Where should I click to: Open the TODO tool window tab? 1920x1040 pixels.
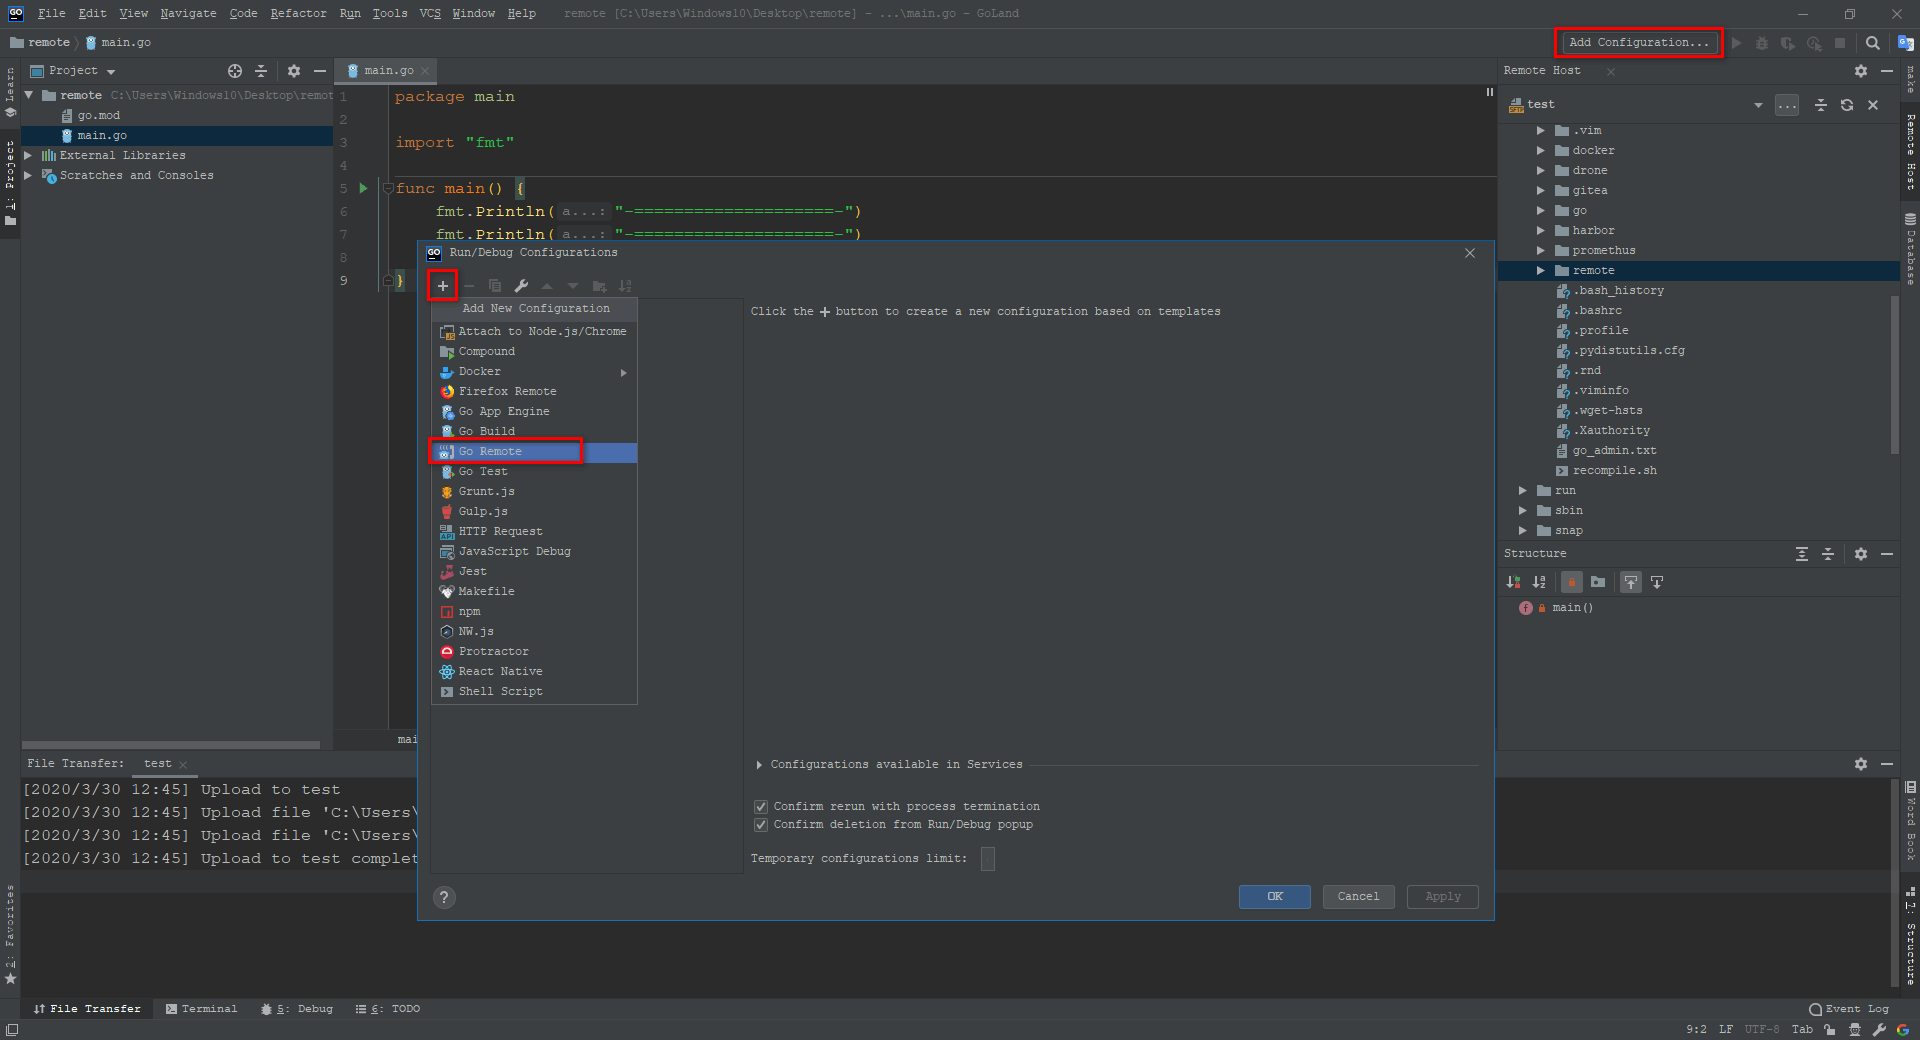[x=388, y=1009]
